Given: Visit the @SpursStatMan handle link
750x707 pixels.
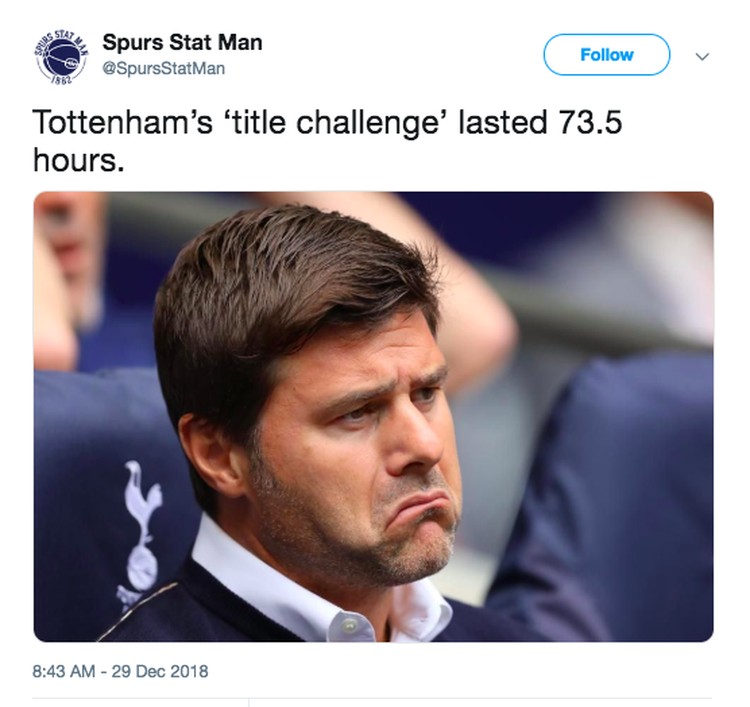Looking at the screenshot, I should click(164, 68).
